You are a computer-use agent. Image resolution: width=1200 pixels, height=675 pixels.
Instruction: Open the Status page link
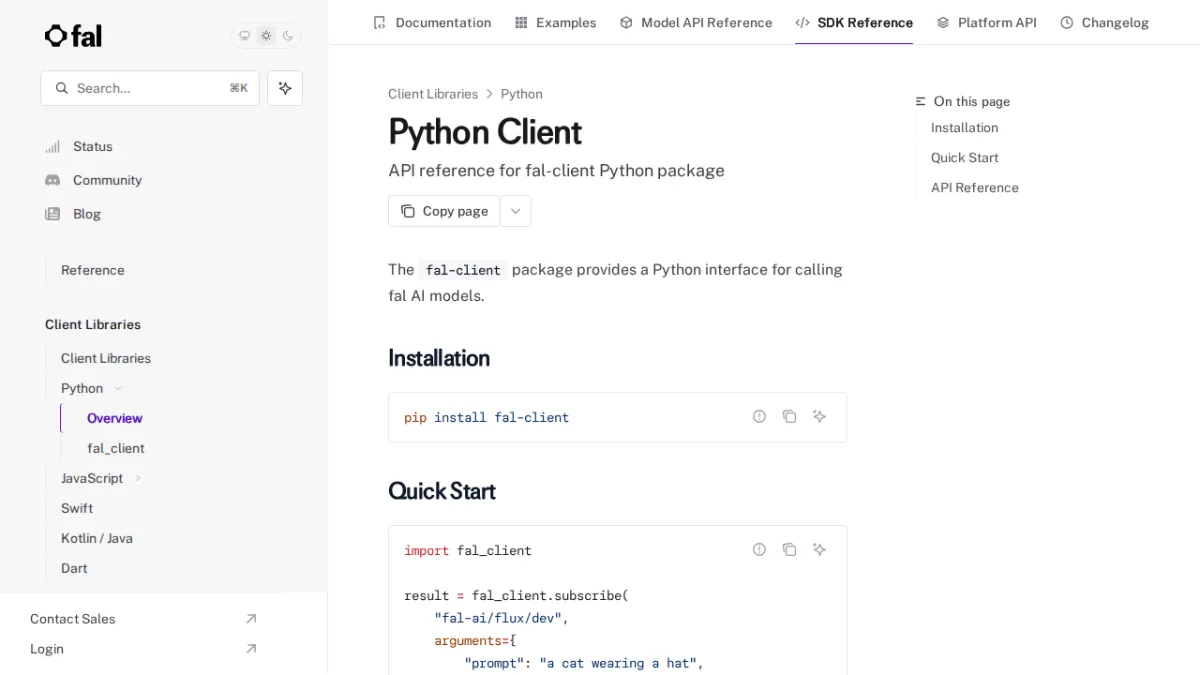tap(93, 146)
